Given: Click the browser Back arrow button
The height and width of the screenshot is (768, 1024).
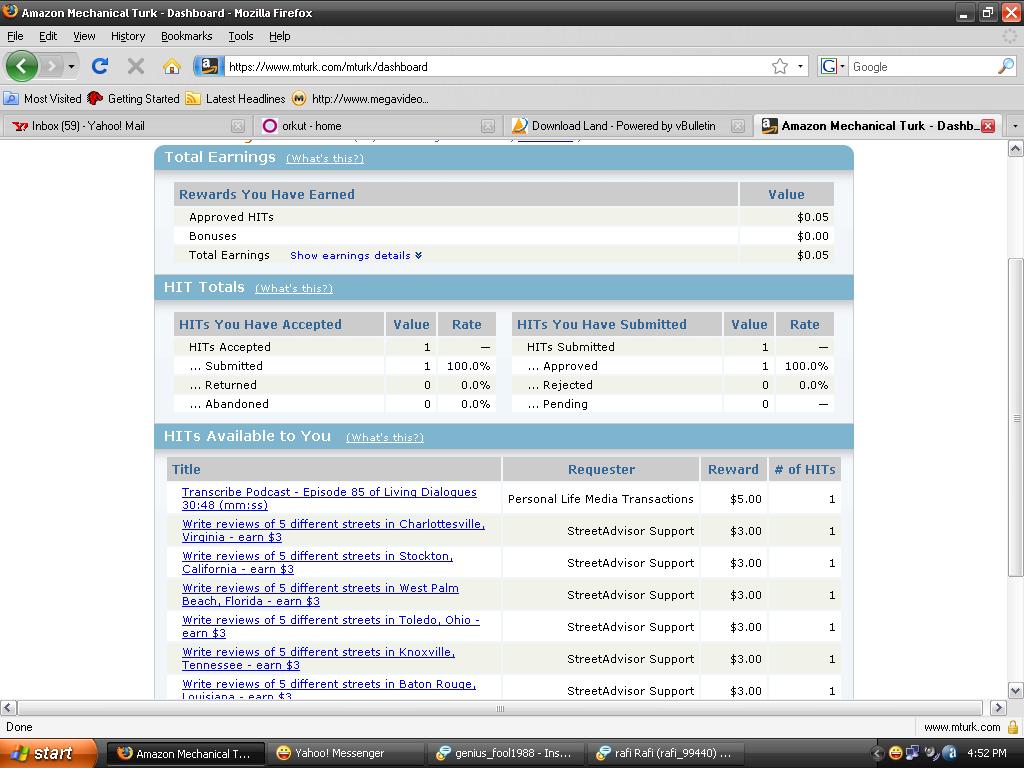Looking at the screenshot, I should coord(22,66).
